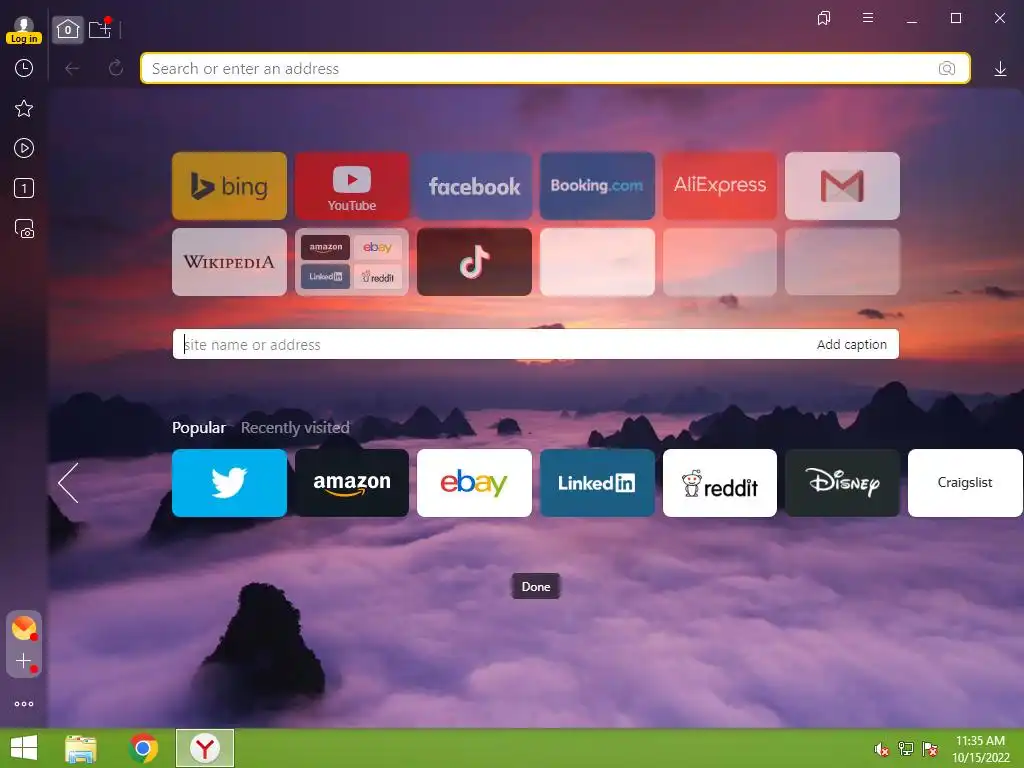Open the three-dots sidebar menu

tap(24, 704)
